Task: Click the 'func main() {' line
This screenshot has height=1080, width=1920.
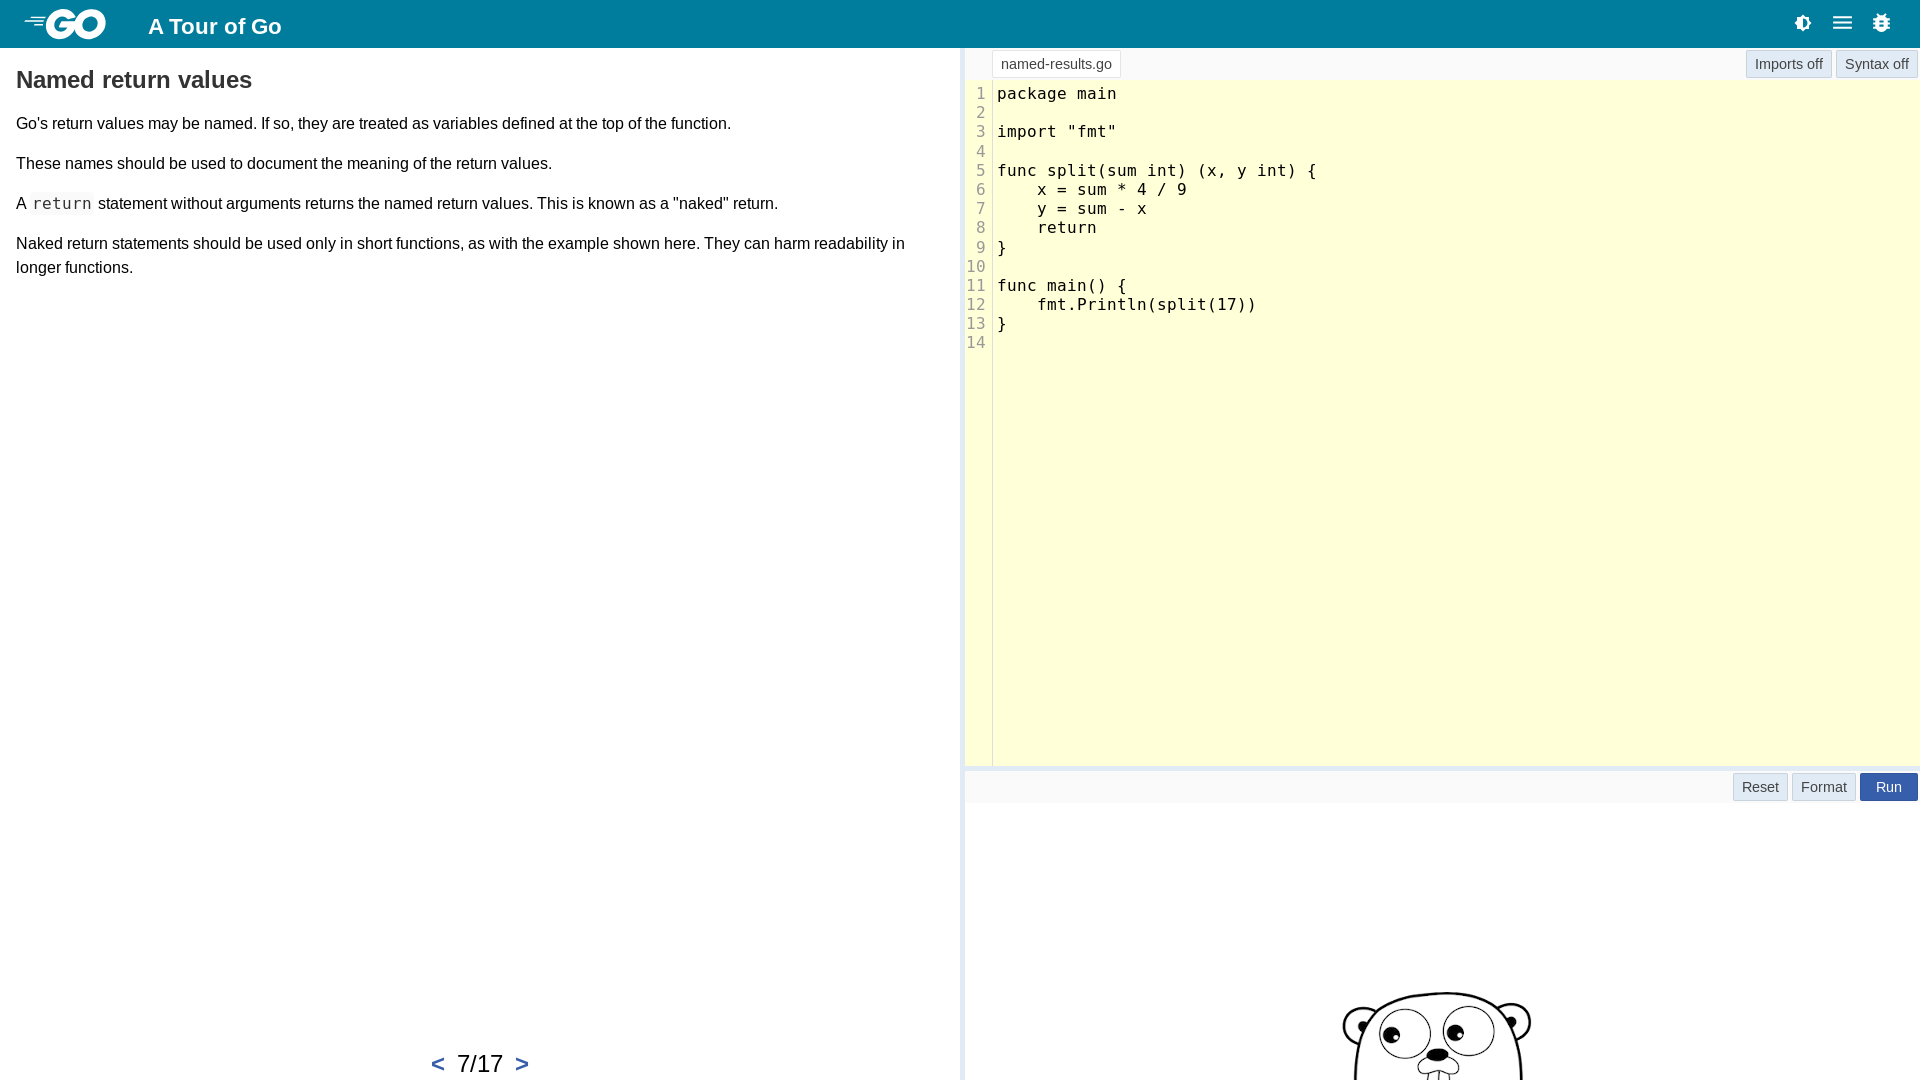Action: pos(1061,286)
